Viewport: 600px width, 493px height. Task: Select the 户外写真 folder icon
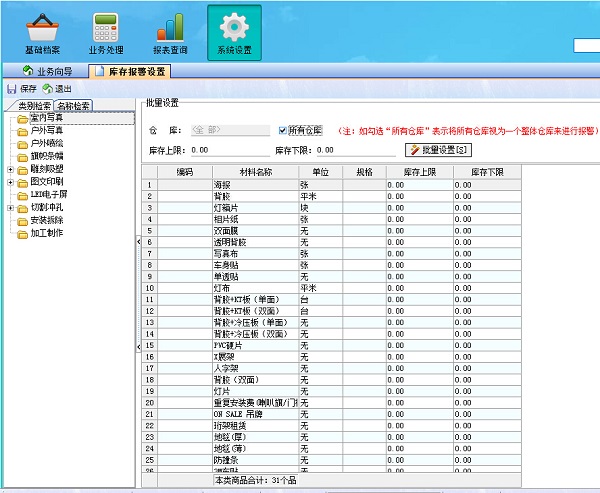point(22,131)
